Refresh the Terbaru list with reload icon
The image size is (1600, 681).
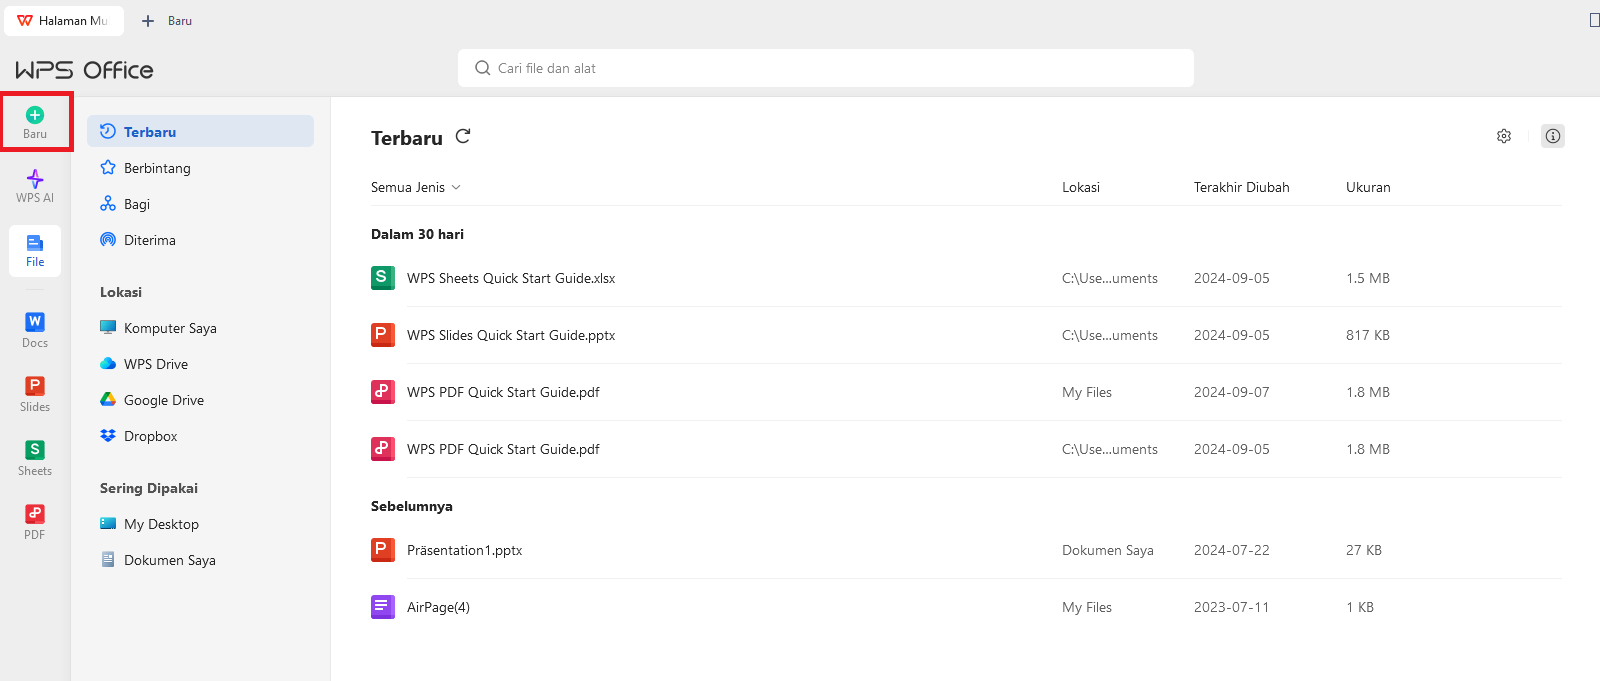(x=463, y=136)
